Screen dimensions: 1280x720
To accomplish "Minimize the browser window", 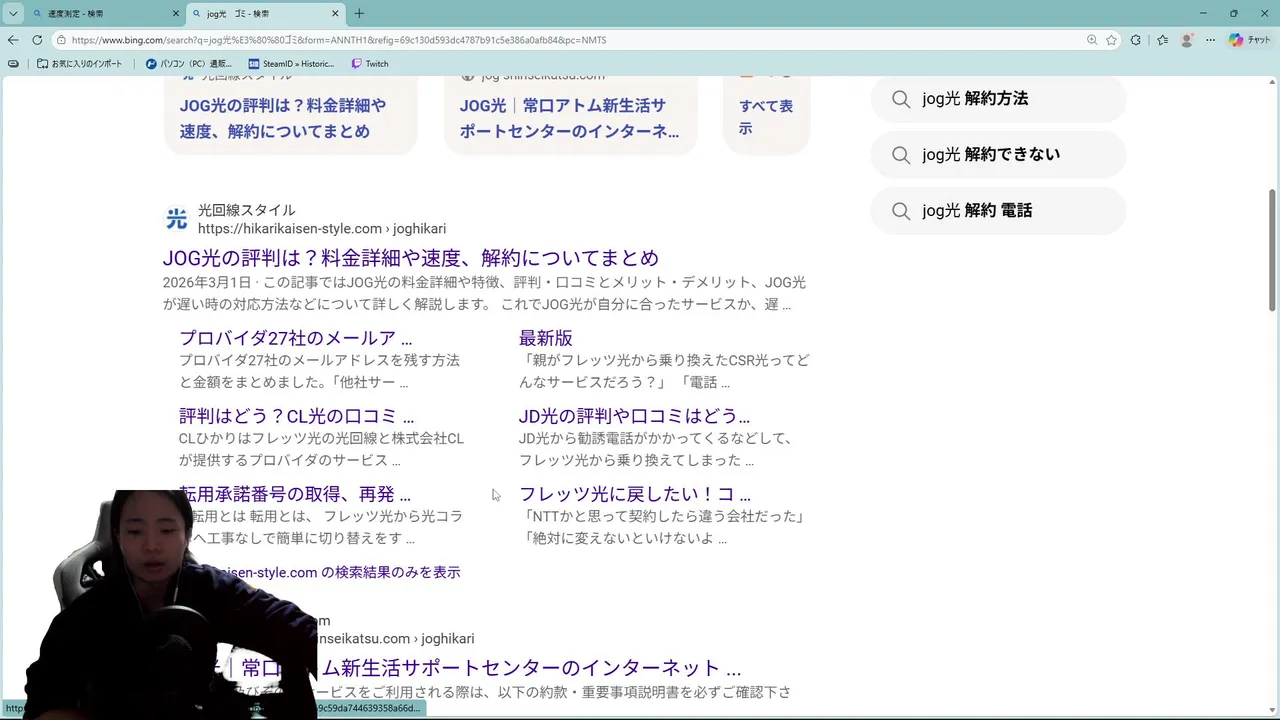I will [1201, 13].
